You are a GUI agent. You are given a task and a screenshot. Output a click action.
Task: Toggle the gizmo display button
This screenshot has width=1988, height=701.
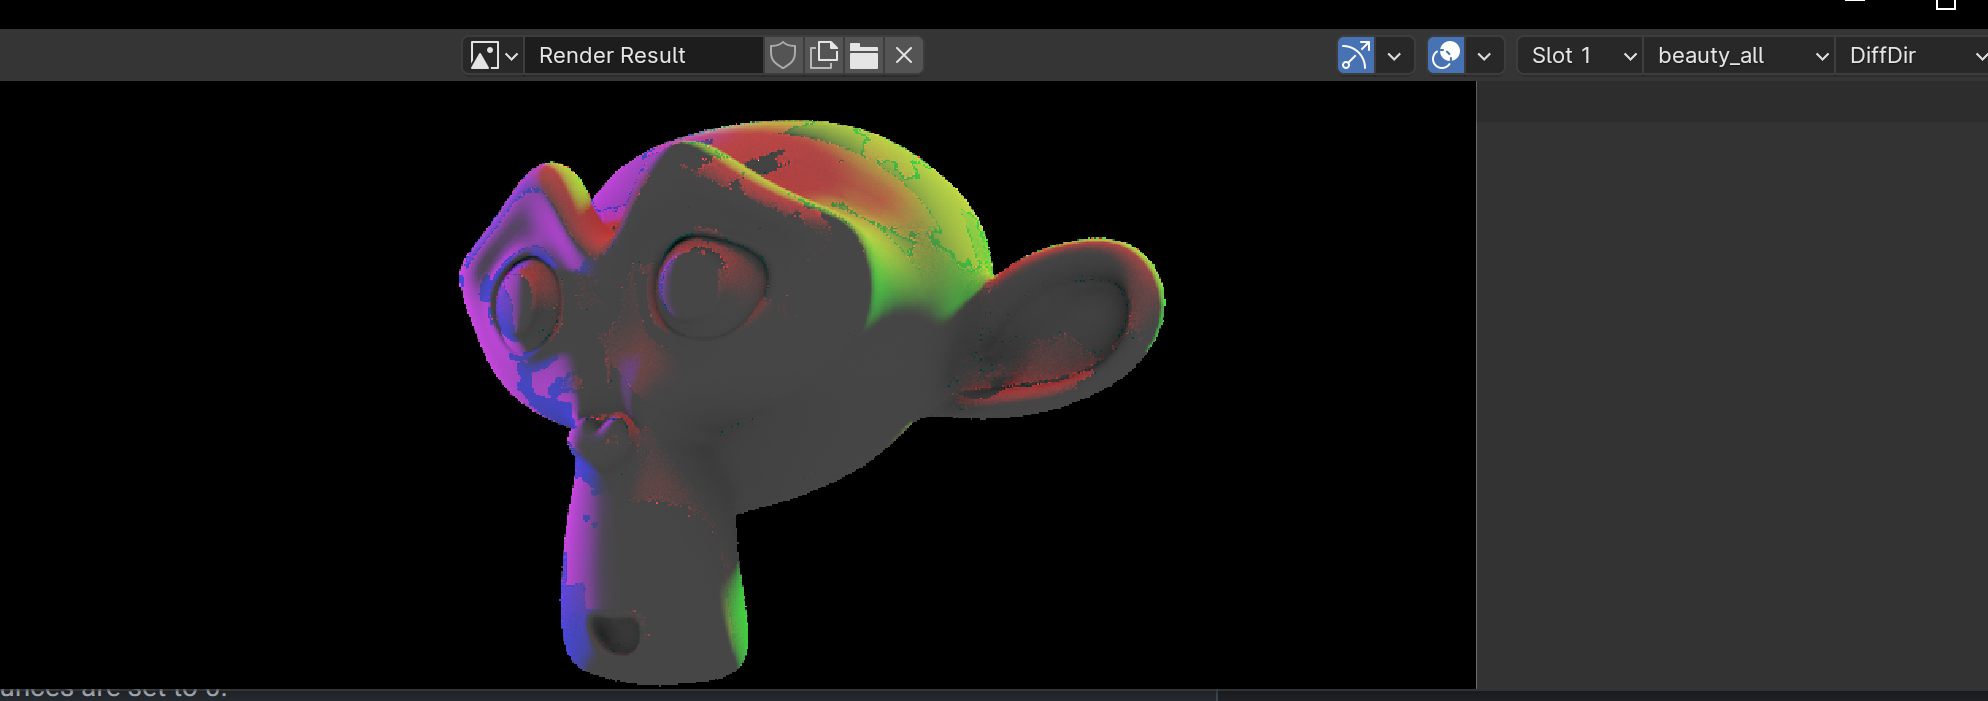(x=1356, y=55)
